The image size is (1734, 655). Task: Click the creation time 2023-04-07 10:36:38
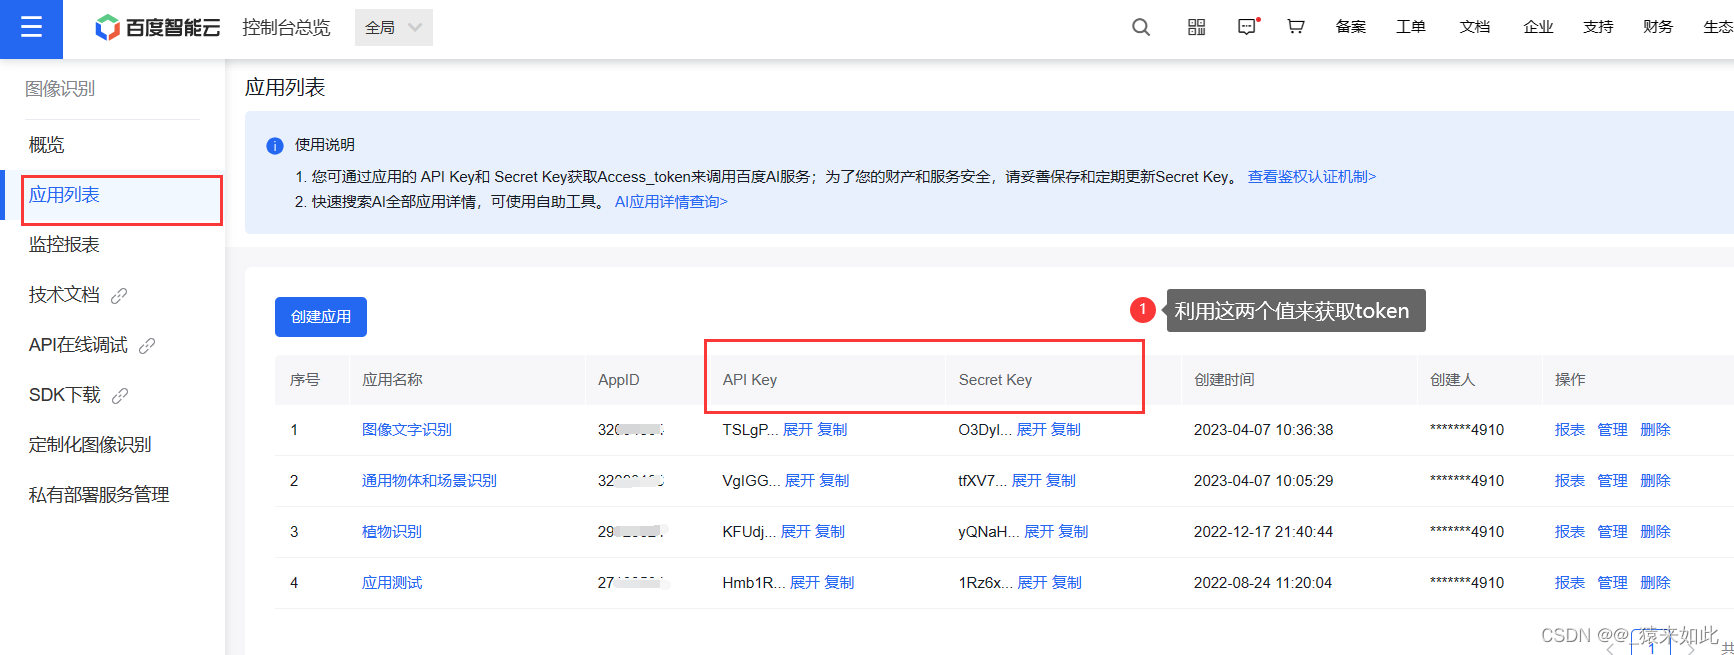tap(1264, 430)
